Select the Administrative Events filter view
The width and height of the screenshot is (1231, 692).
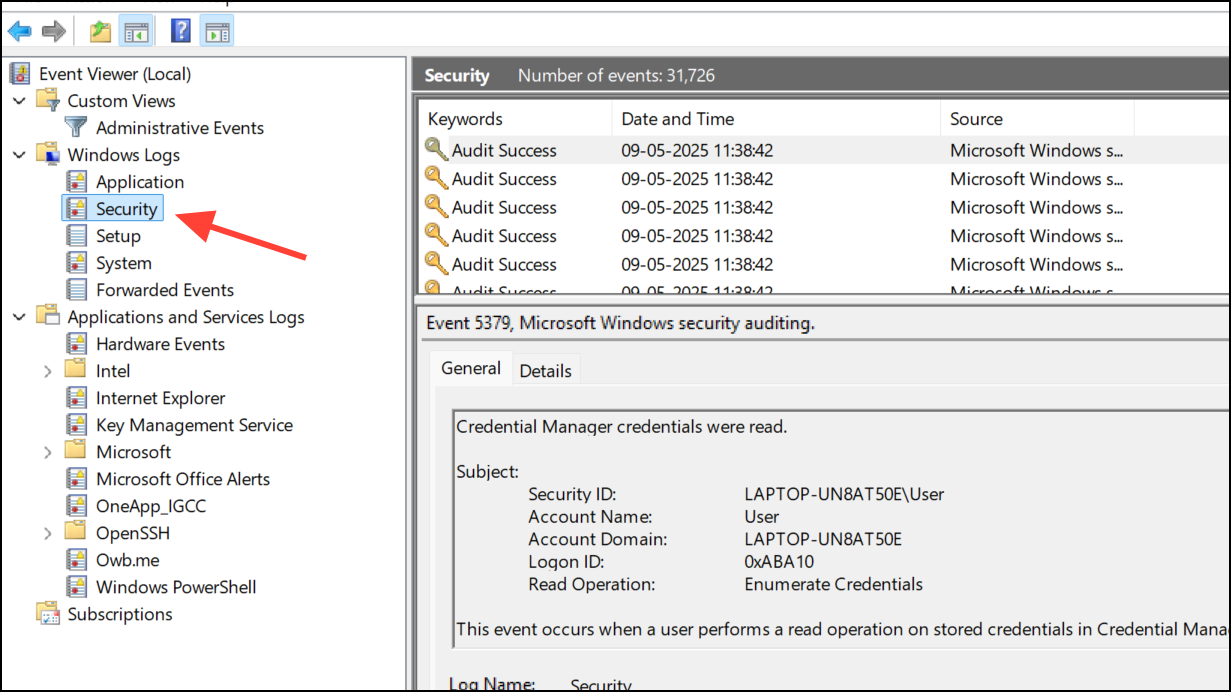180,128
